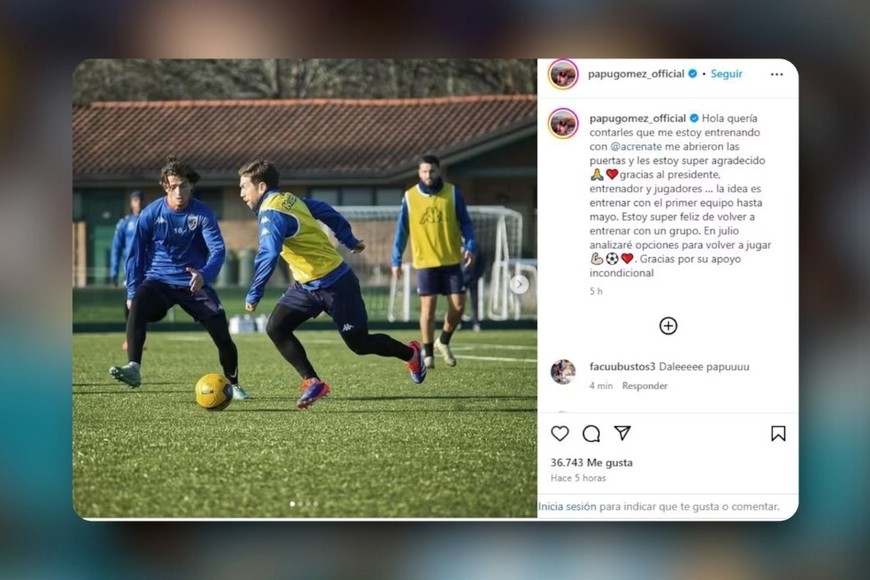This screenshot has height=580, width=870.
Task: Open the three-dot more options menu
Action: [777, 74]
